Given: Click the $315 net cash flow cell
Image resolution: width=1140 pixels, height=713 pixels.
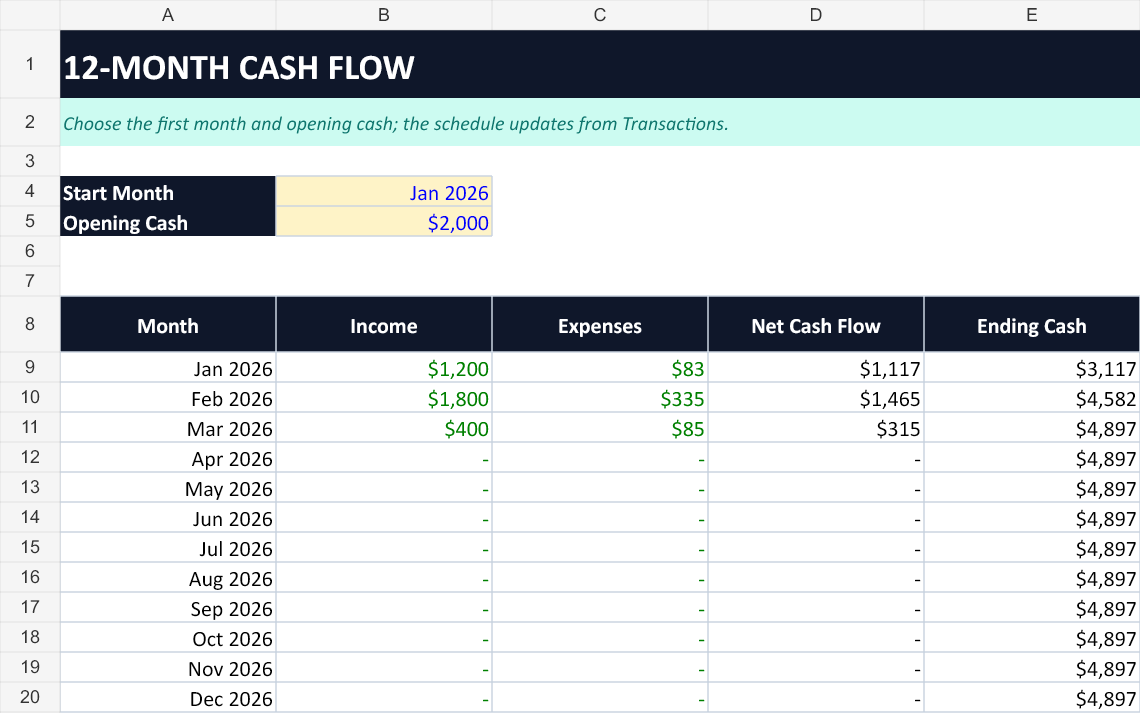Looking at the screenshot, I should pos(816,427).
